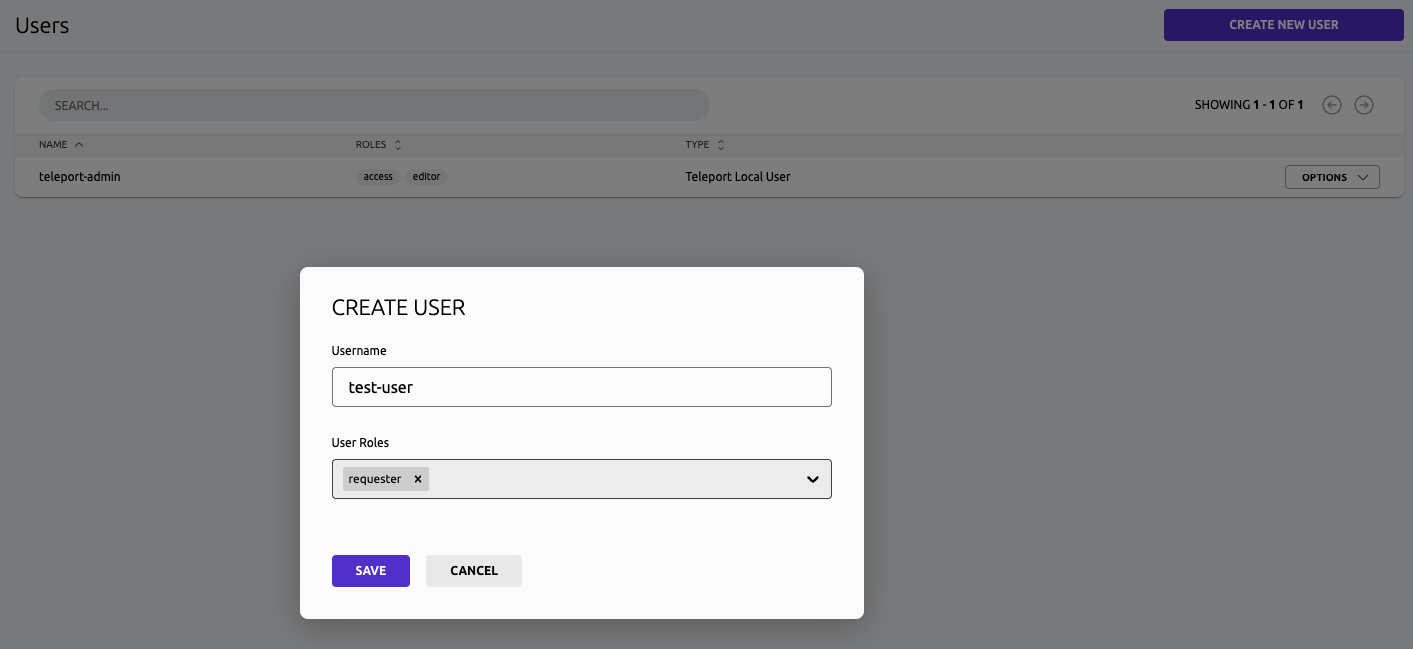
Task: Click the access role badge
Action: 377,176
